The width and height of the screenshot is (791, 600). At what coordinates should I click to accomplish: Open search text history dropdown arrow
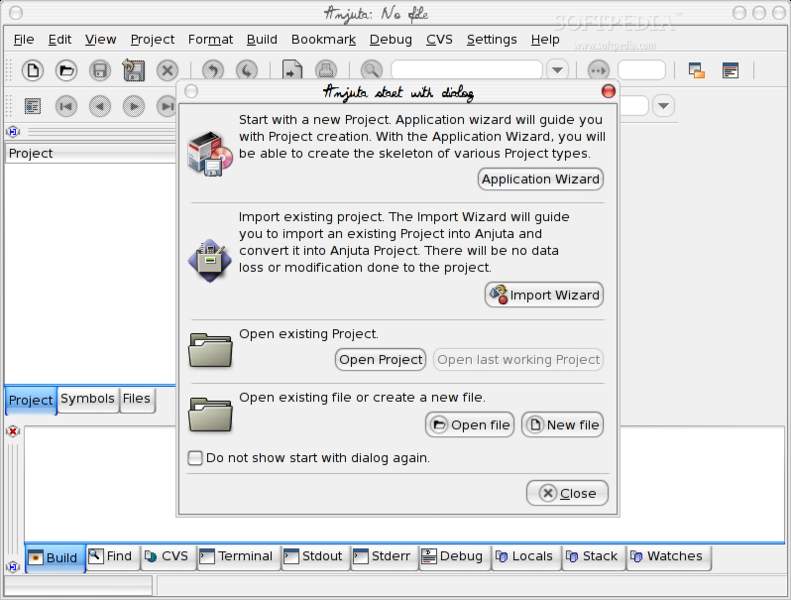click(x=557, y=70)
